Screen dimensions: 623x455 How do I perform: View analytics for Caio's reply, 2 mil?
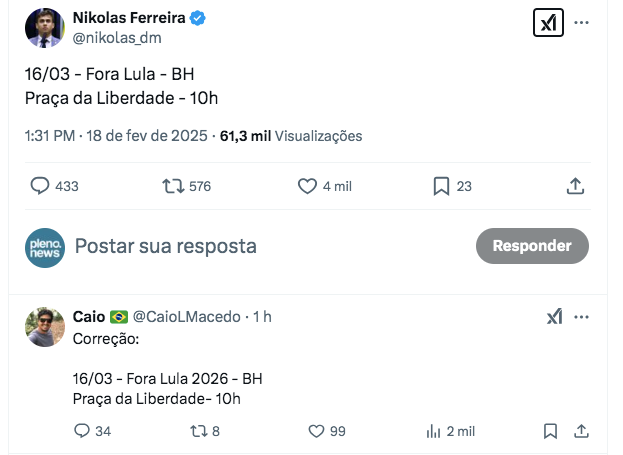coord(434,431)
